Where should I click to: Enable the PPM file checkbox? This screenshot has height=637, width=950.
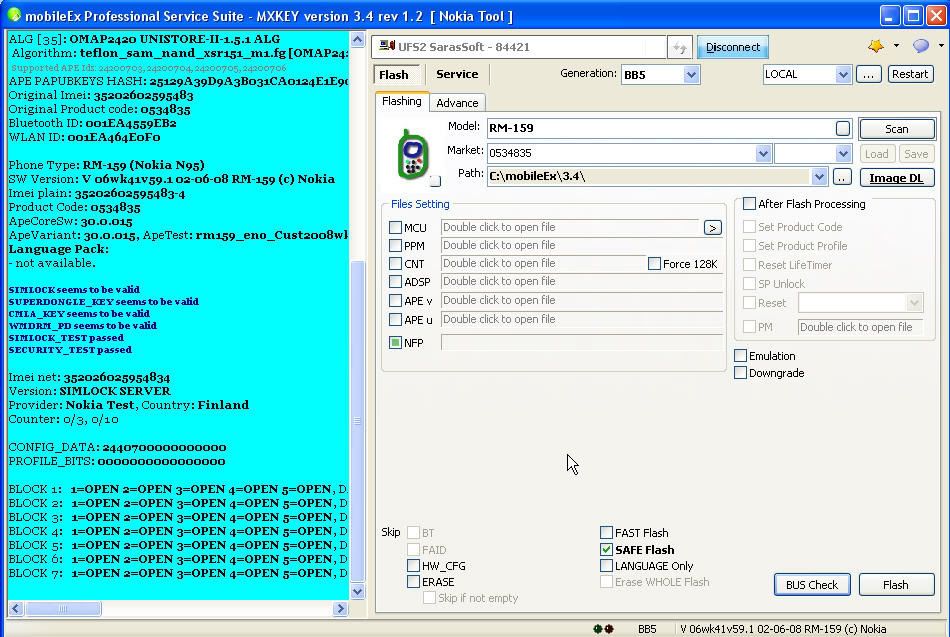click(395, 246)
